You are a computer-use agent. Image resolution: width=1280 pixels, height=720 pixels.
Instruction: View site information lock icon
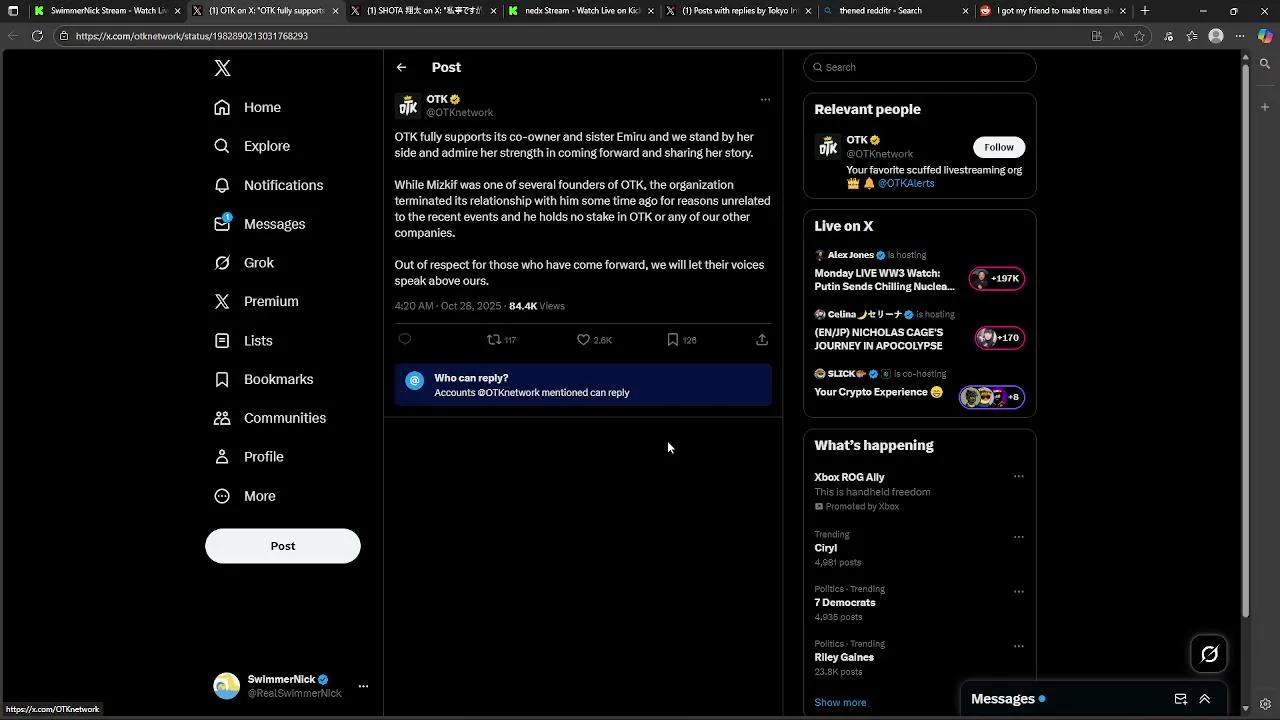coord(64,36)
